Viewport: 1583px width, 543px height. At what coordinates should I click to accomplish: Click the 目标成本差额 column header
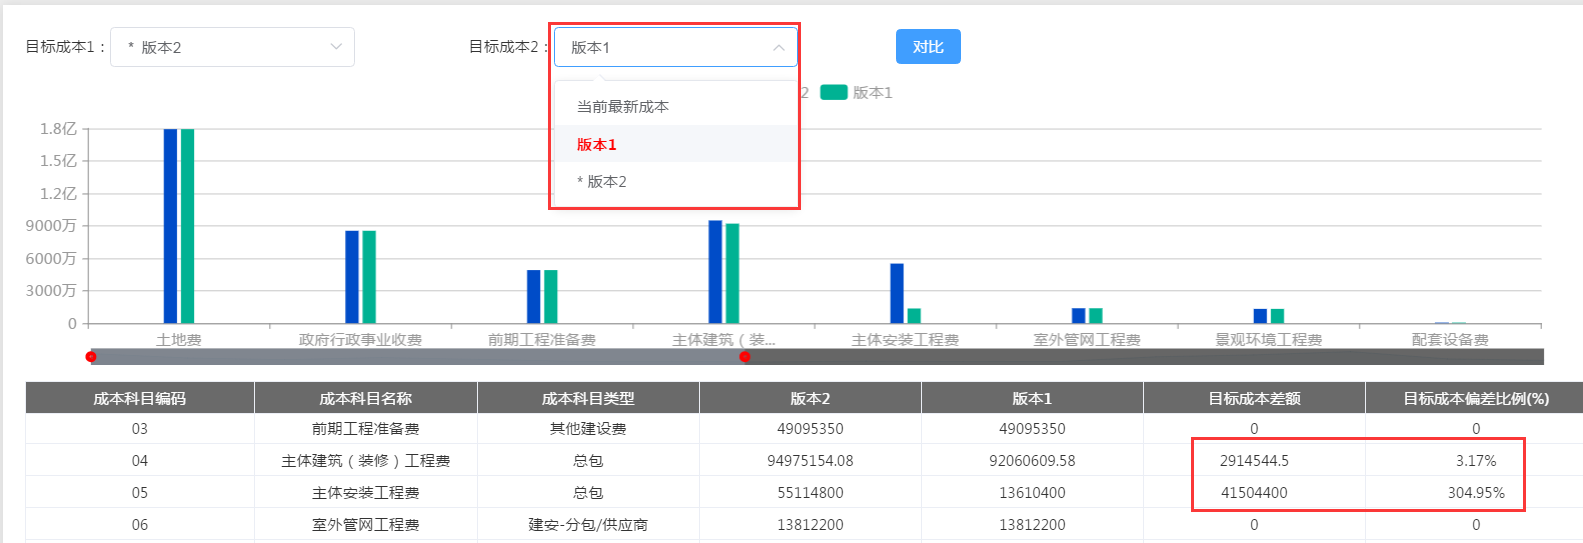click(1254, 398)
